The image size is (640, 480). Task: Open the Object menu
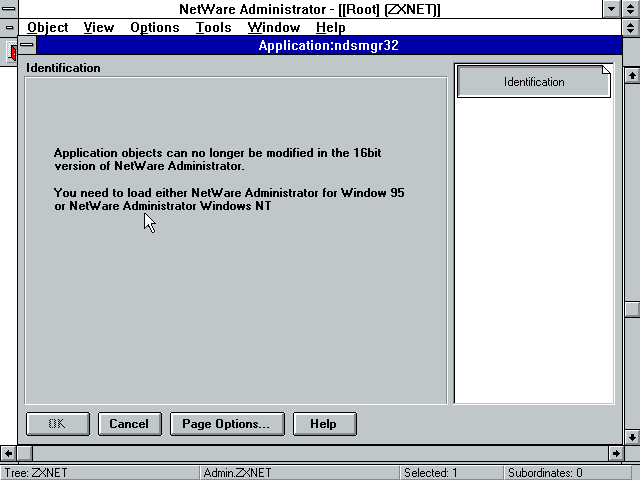47,27
